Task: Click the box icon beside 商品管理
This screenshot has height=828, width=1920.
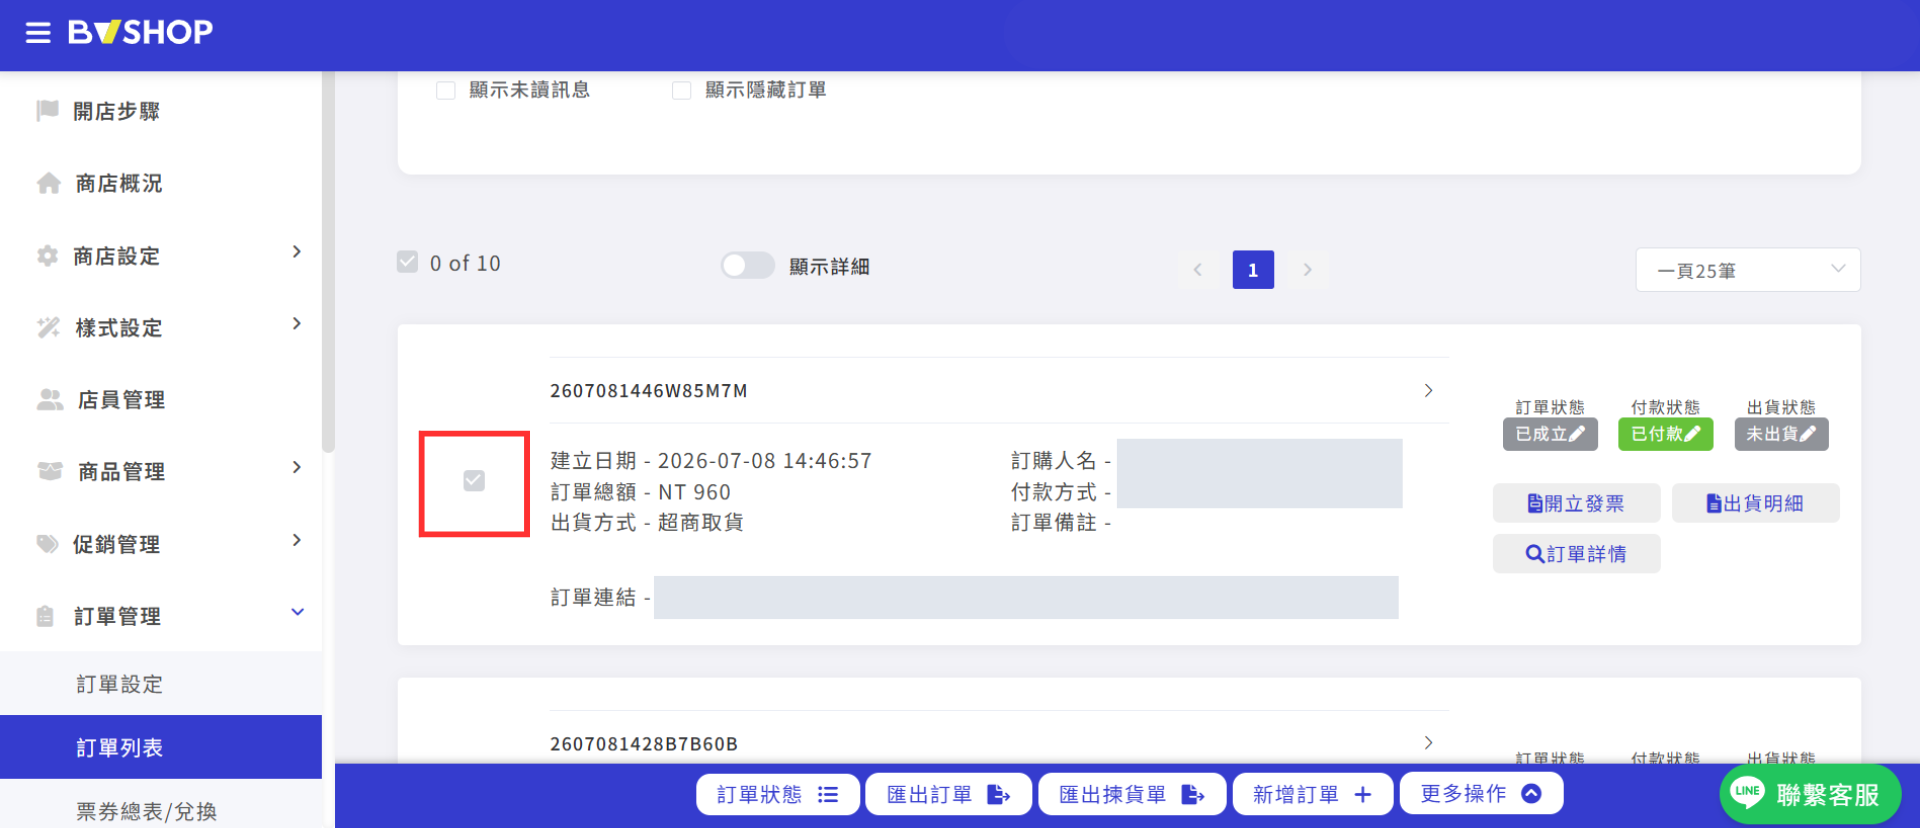Action: [50, 471]
